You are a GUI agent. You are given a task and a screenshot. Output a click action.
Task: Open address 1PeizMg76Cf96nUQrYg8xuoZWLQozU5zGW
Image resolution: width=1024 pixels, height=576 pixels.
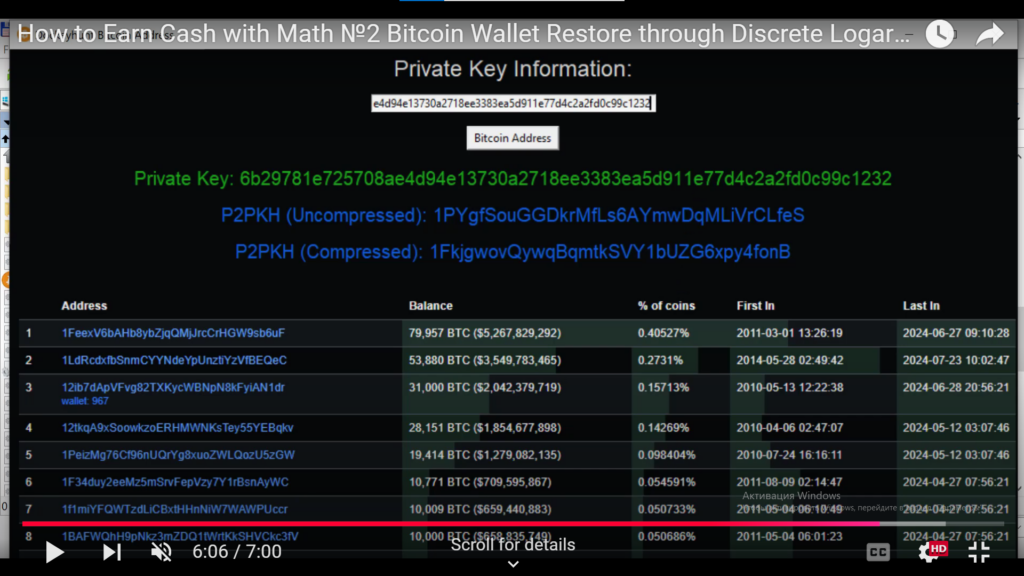tap(178, 455)
